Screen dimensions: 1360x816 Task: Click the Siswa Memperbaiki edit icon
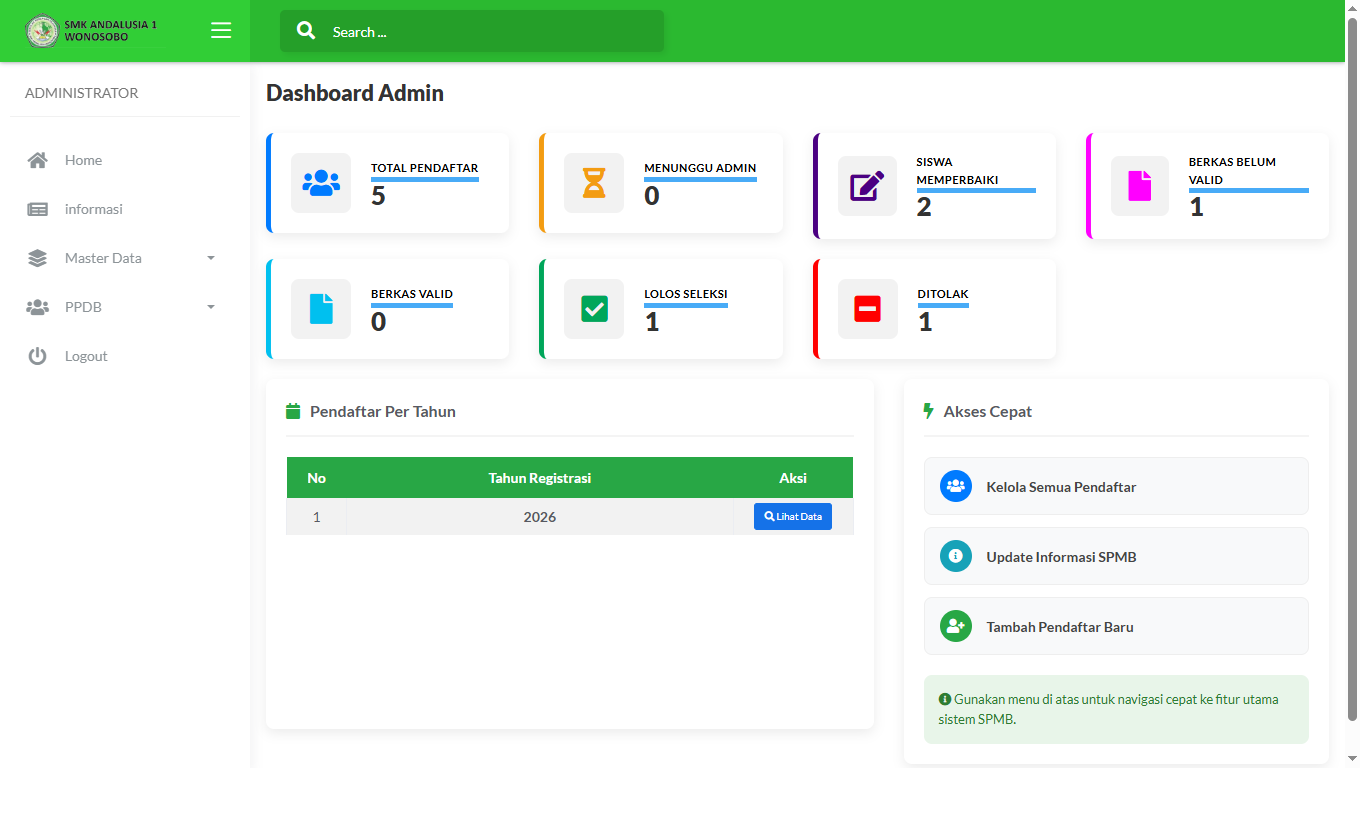[x=867, y=186]
